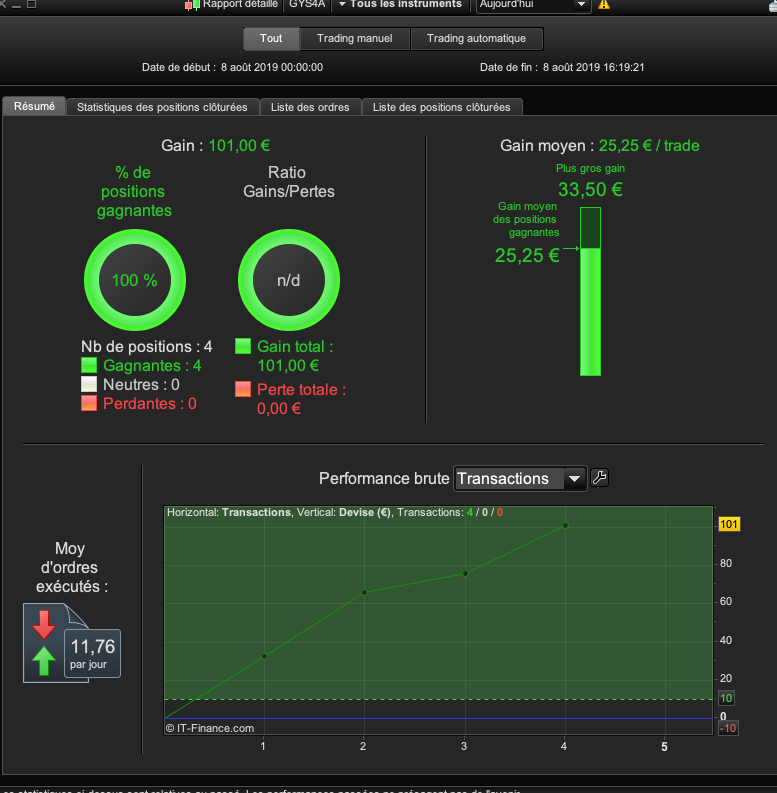The width and height of the screenshot is (777, 793).
Task: Click the GYS4A instrument label
Action: pos(307,5)
